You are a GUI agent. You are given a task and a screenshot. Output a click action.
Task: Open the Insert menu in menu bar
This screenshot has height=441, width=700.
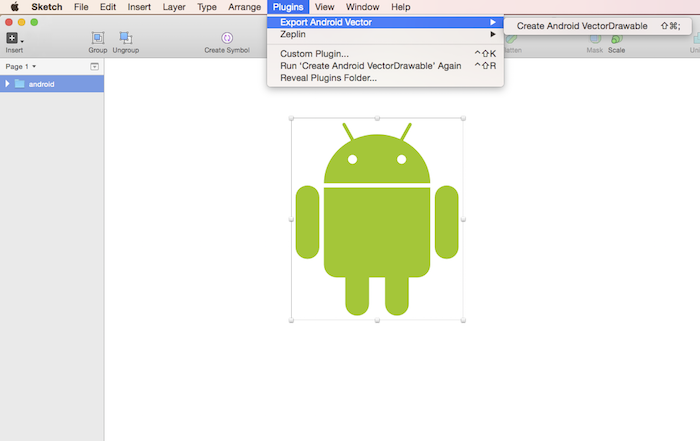[139, 7]
